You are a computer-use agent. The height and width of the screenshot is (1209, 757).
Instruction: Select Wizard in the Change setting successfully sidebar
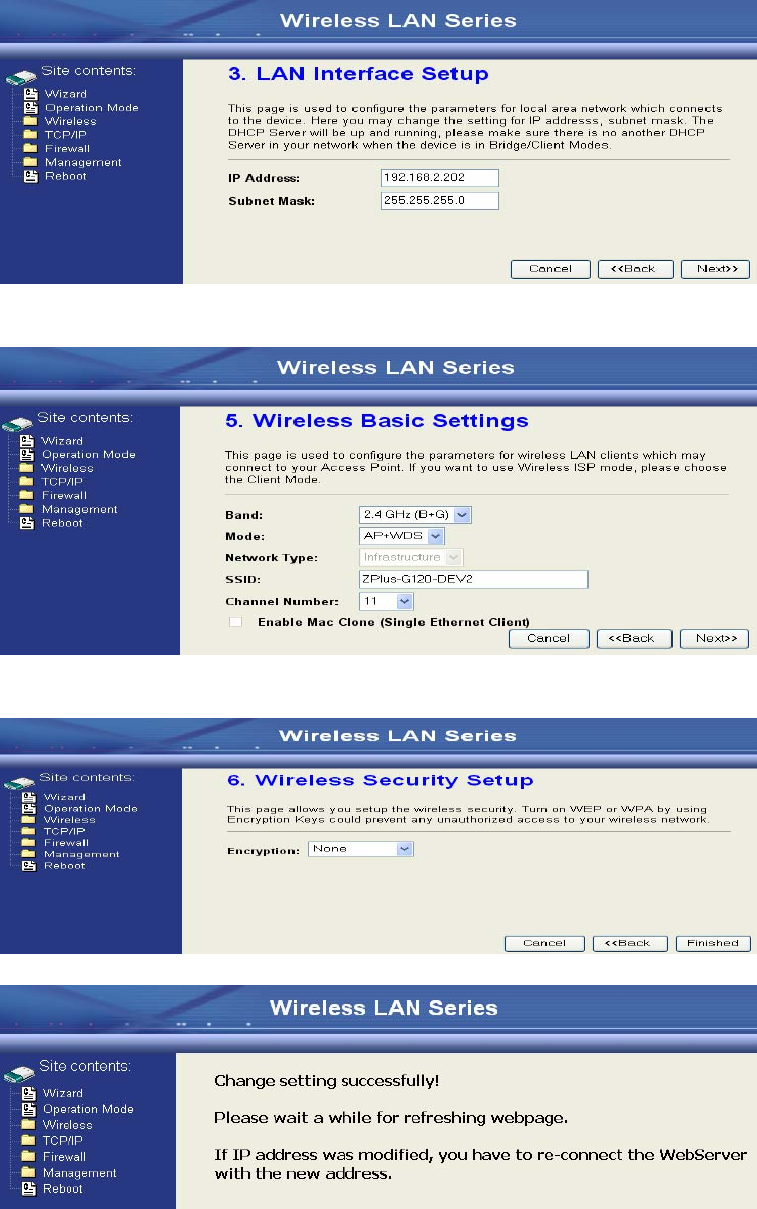pyautogui.click(x=62, y=1093)
